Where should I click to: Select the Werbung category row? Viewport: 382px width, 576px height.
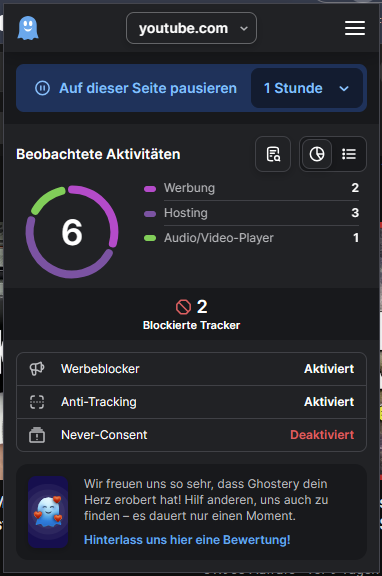point(252,188)
